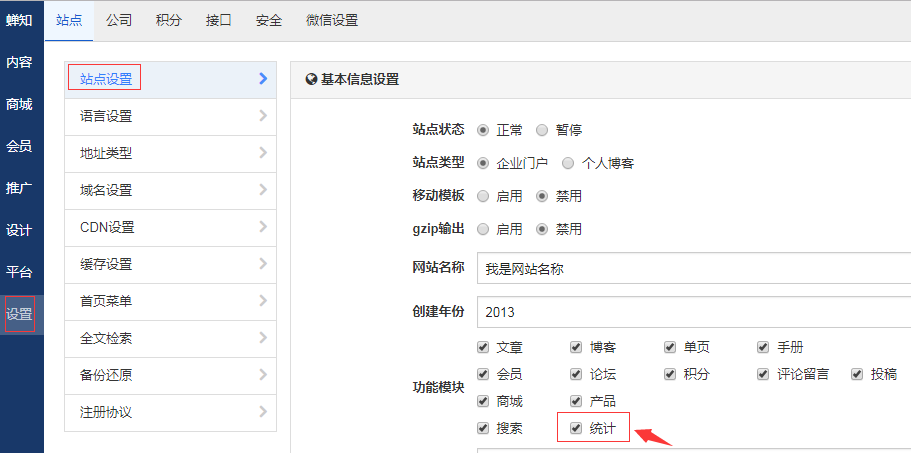
Task: Choose 企业门户 as site type
Action: pyautogui.click(x=483, y=163)
